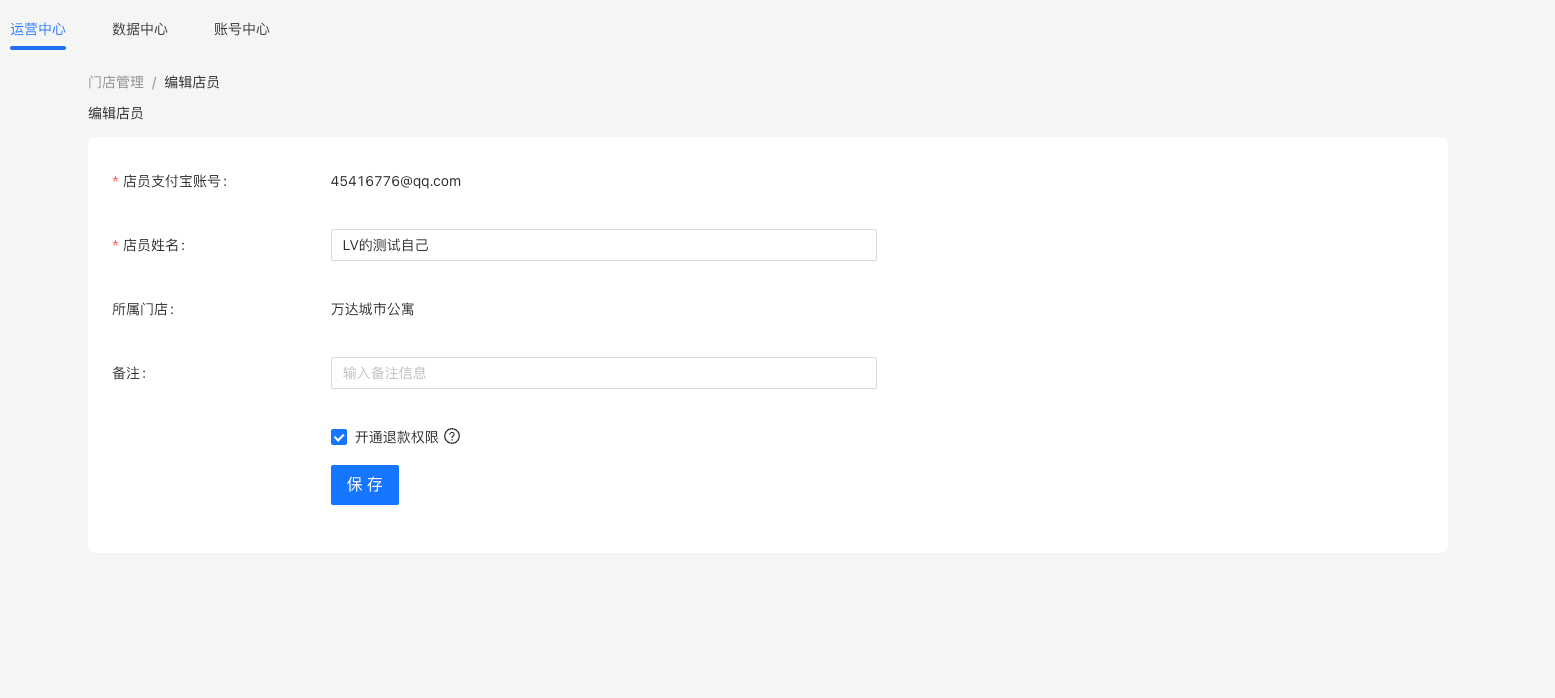Click the slash separator in the breadcrumb
Screen dimensions: 1555x698
click(154, 83)
